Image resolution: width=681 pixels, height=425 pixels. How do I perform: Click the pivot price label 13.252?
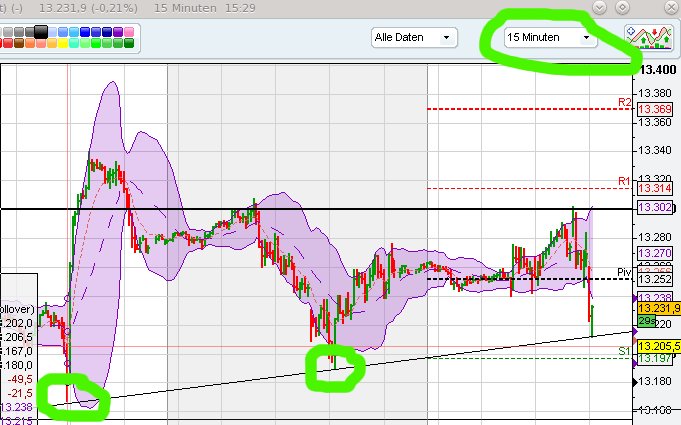[655, 279]
